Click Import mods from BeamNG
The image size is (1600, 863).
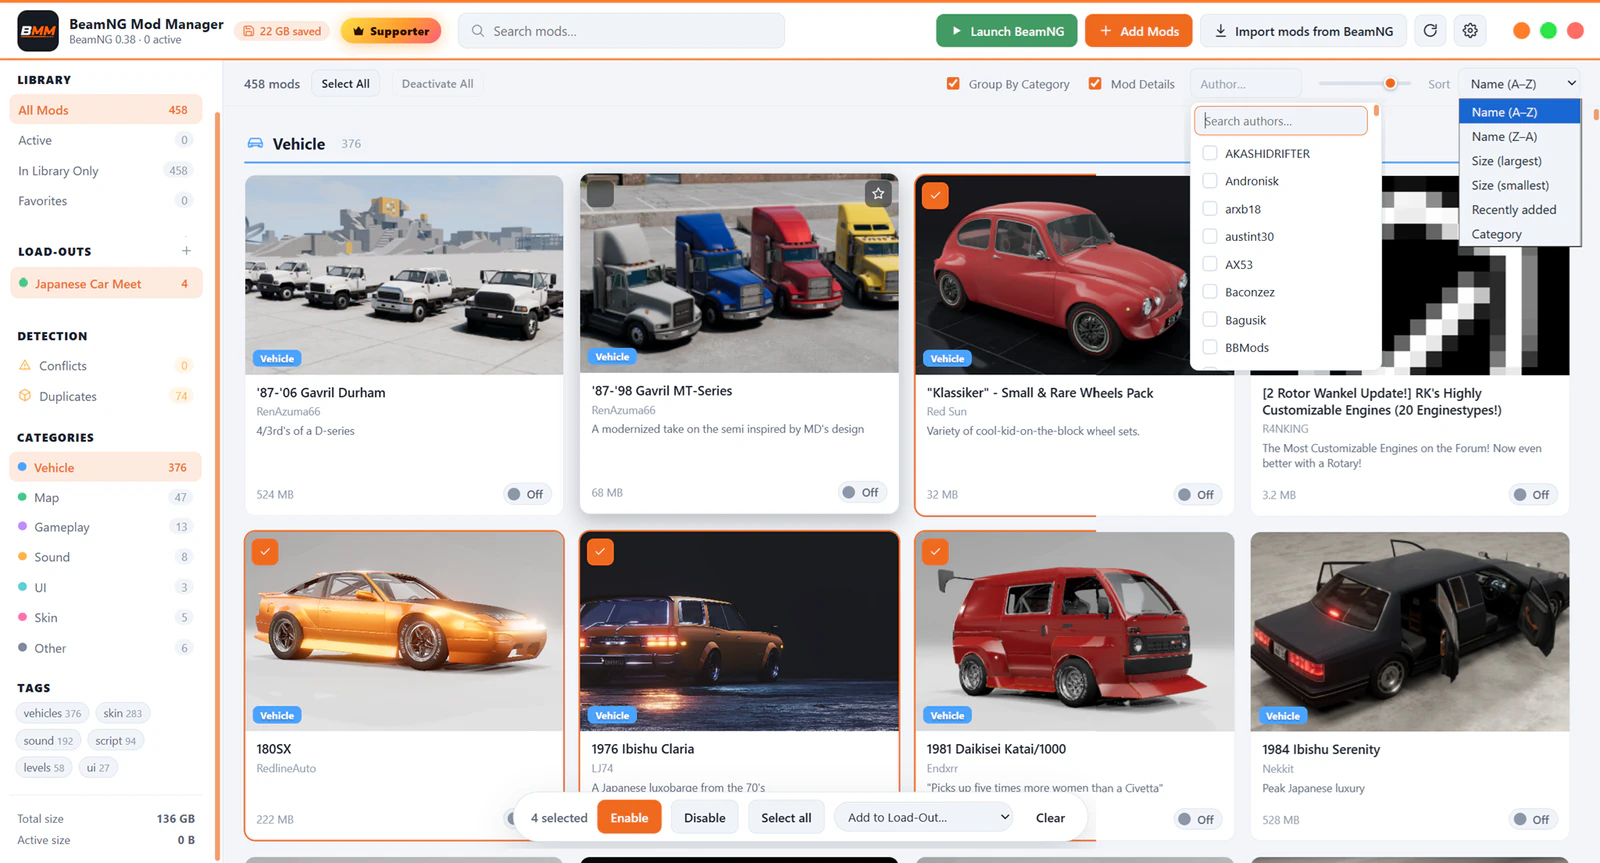pos(1304,31)
